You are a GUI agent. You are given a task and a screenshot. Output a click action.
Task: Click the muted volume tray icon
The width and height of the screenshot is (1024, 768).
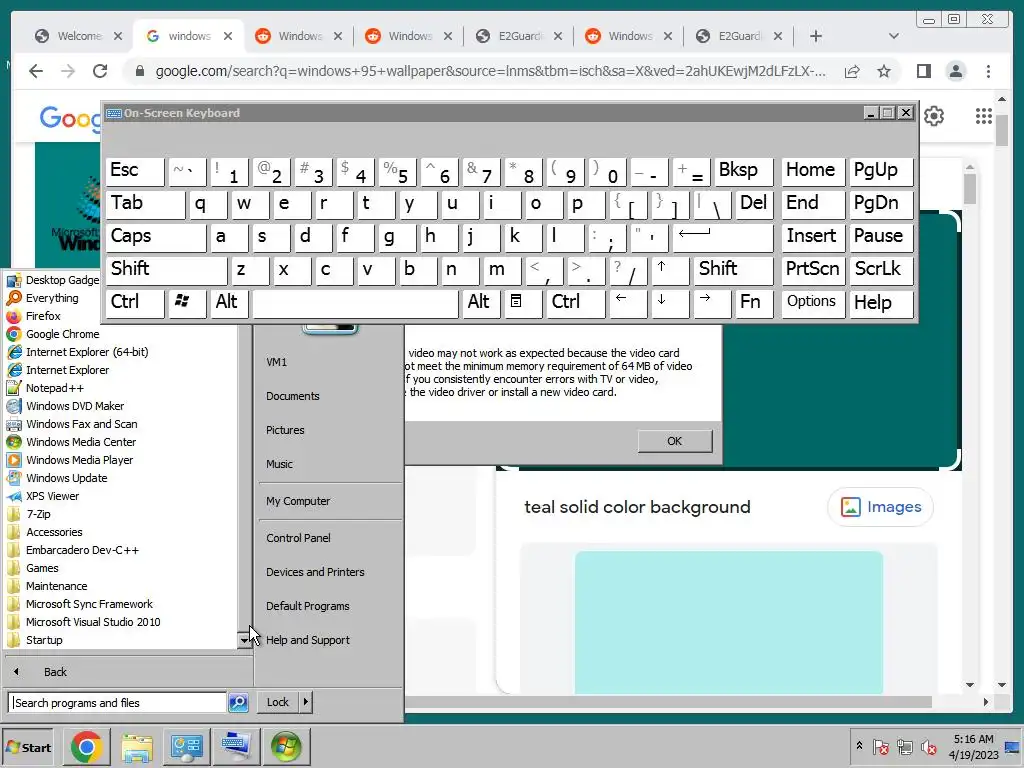pyautogui.click(x=928, y=747)
